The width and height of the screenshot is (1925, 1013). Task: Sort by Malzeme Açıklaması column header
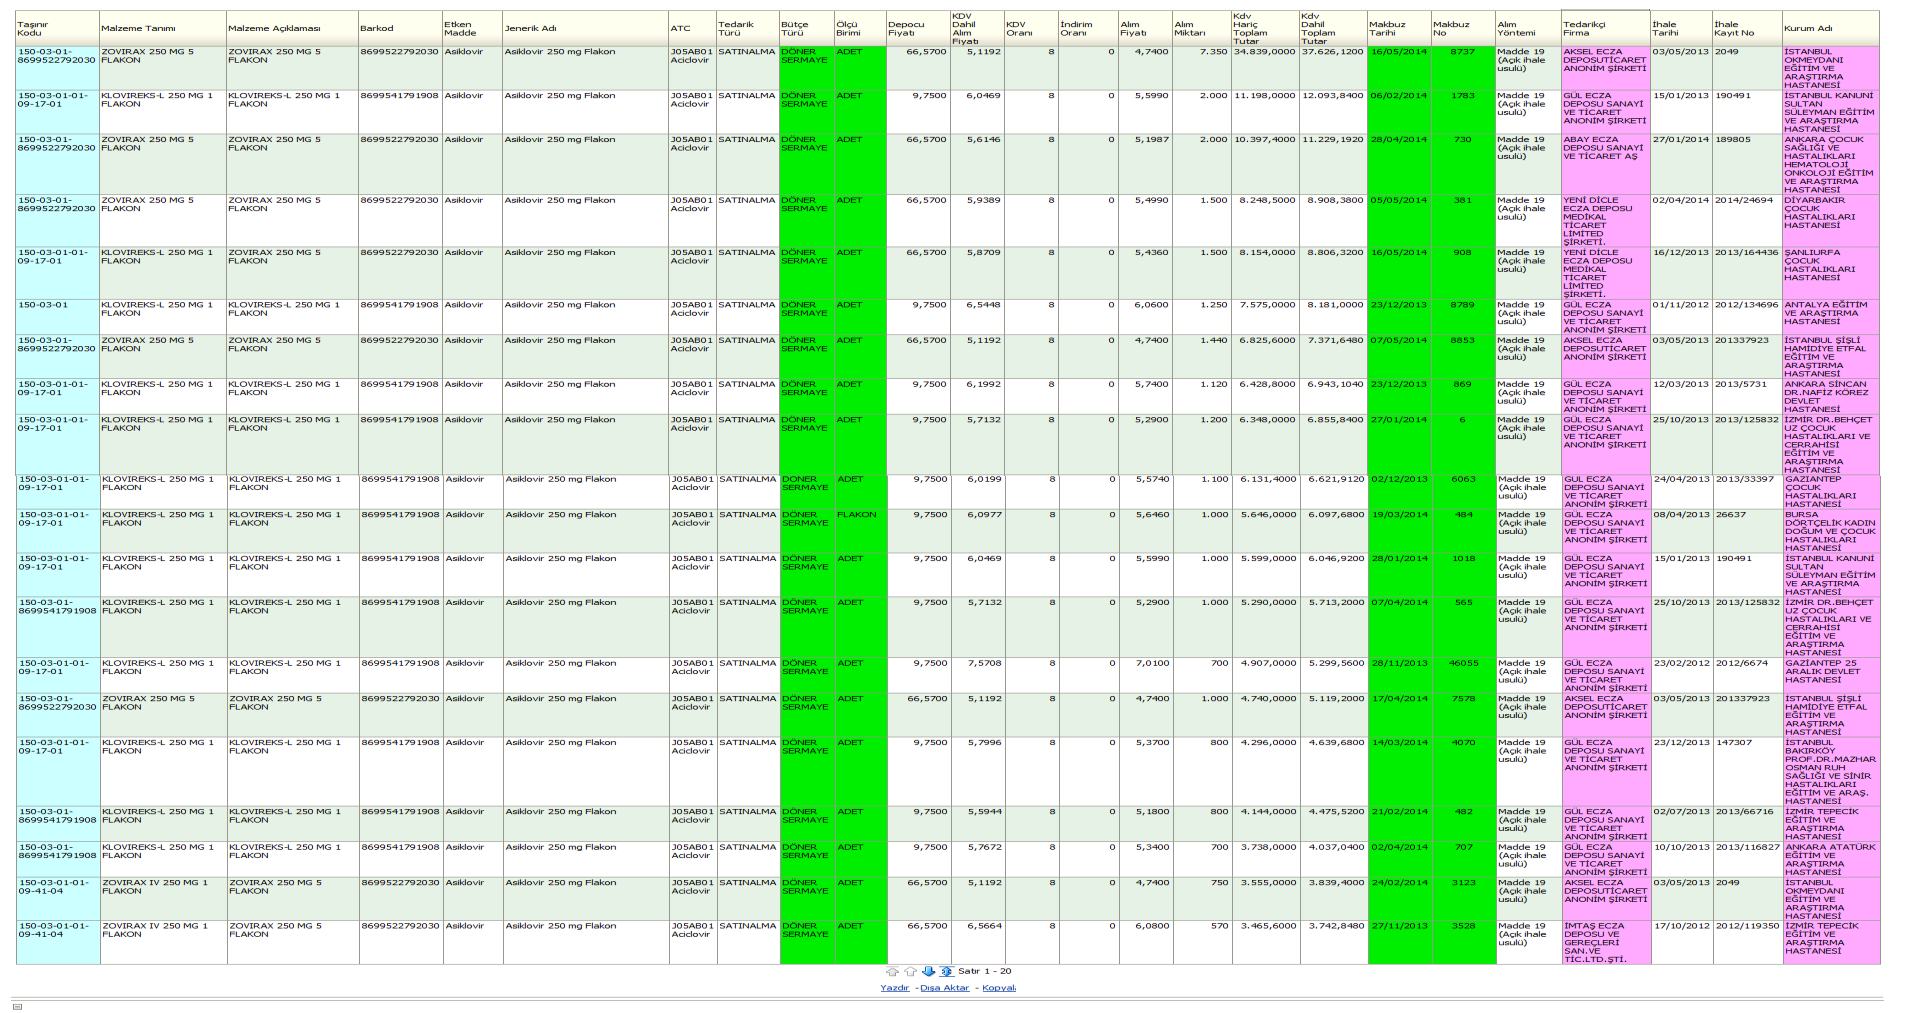[292, 28]
